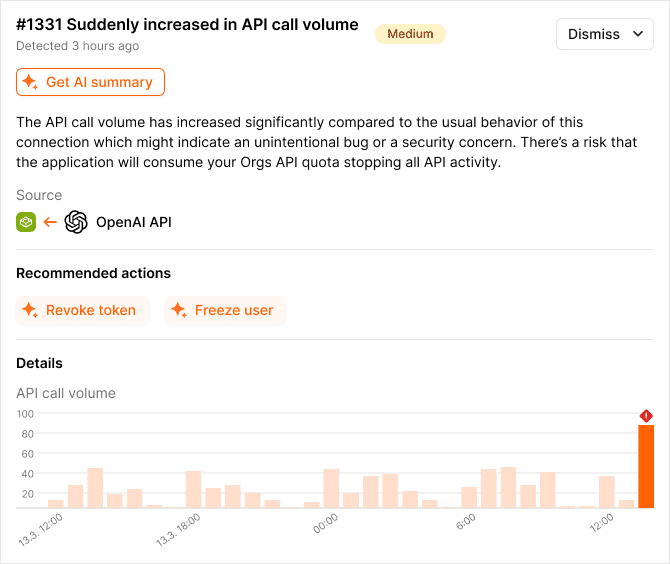This screenshot has width=670, height=564.
Task: Click the red alert diamond icon above the spike bar
Action: pos(646,416)
